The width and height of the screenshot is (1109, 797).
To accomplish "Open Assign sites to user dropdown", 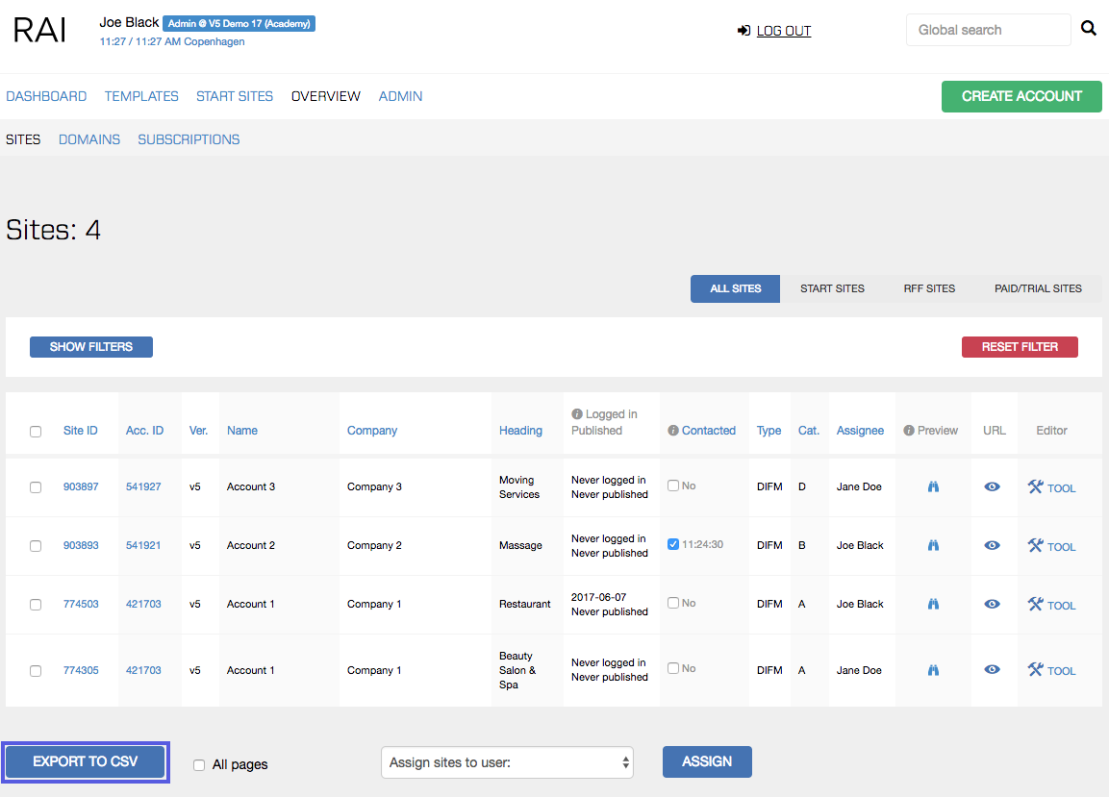I will (507, 762).
